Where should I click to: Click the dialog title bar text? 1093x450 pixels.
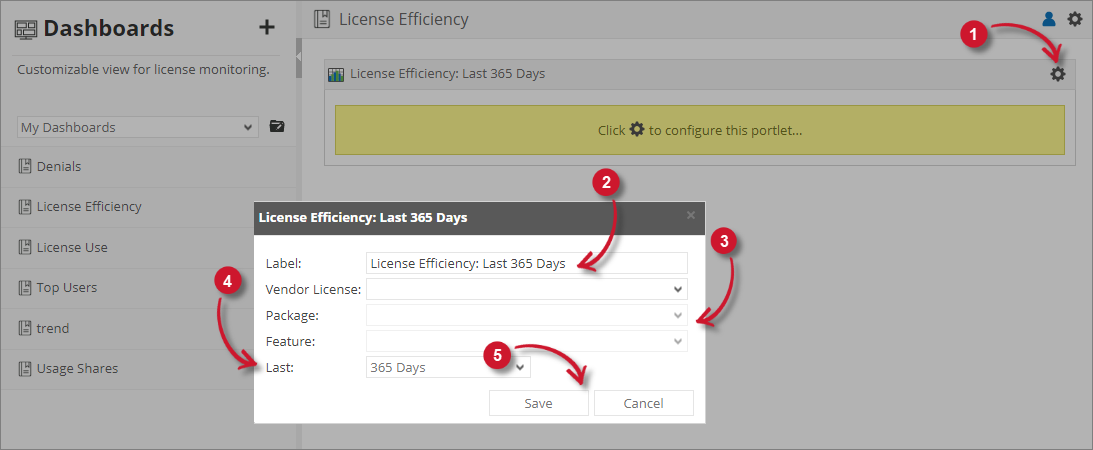362,217
